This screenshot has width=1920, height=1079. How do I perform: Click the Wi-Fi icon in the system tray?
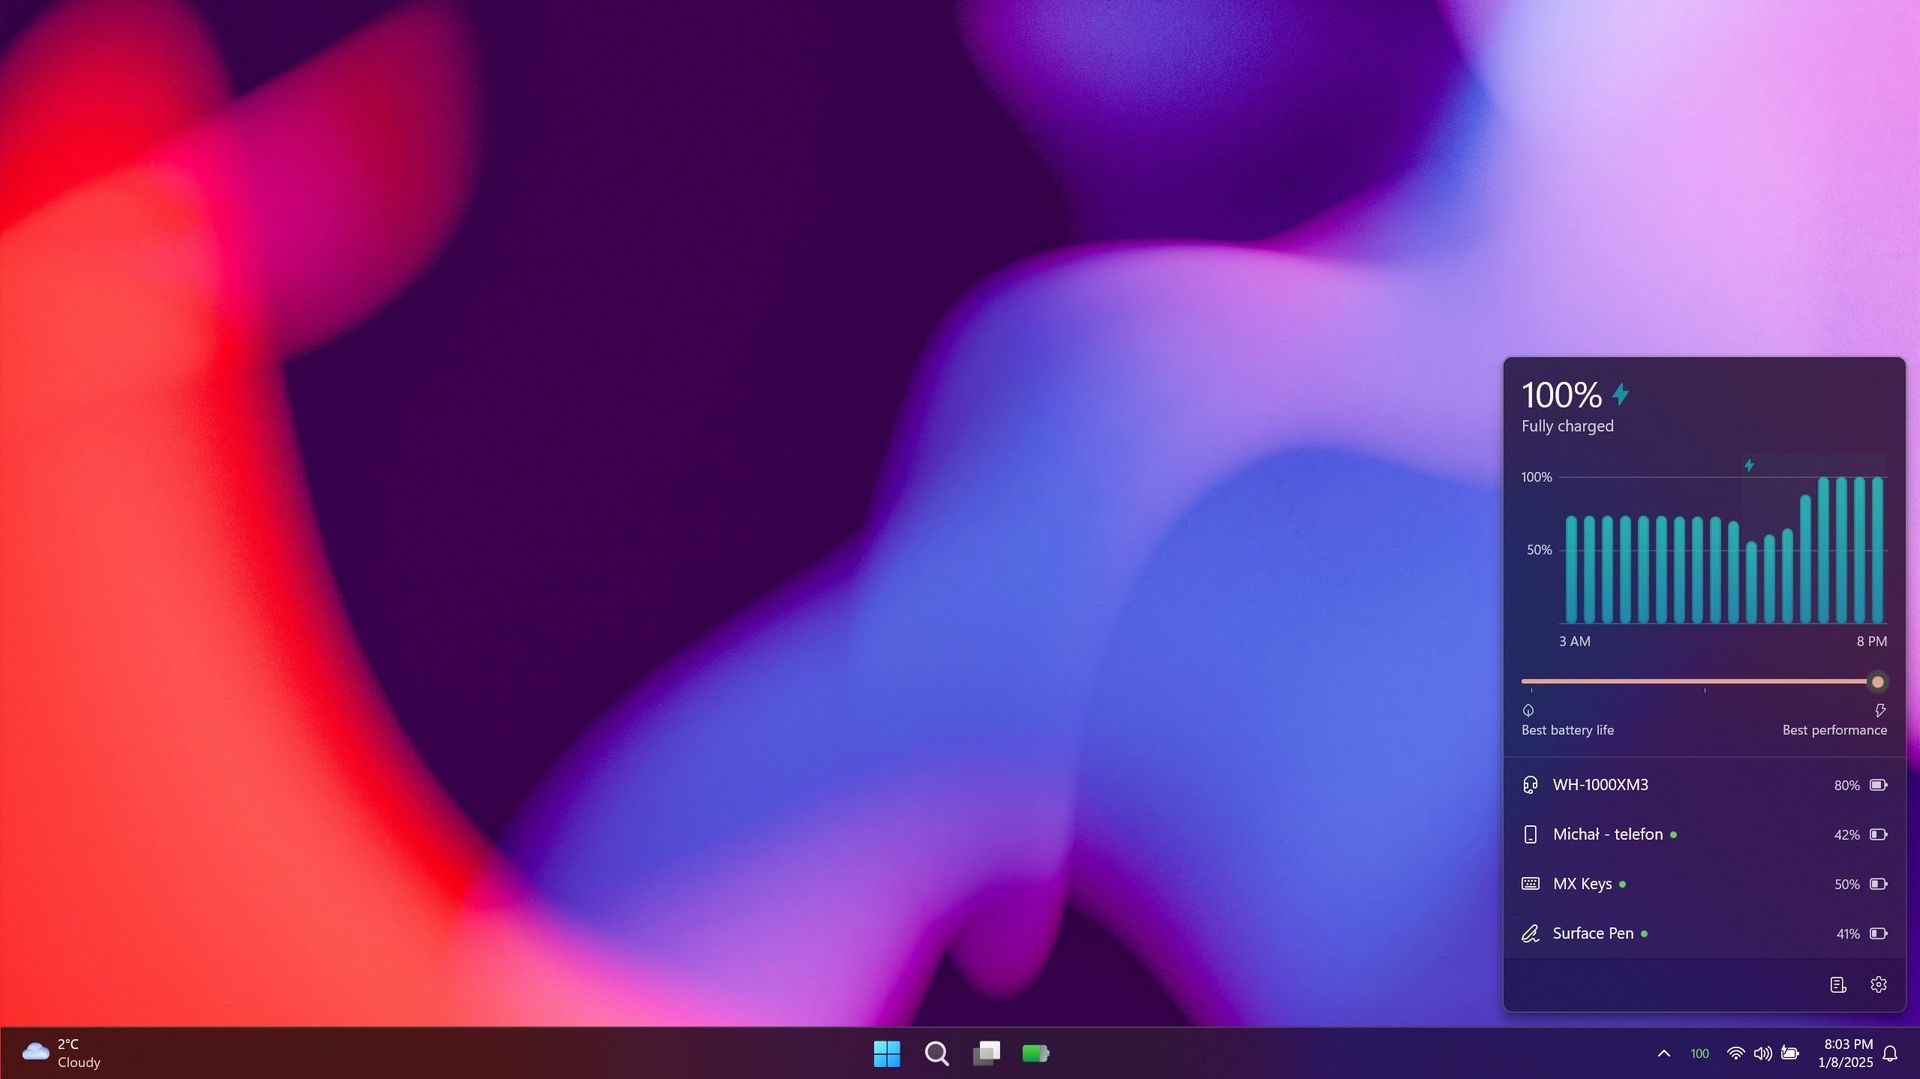[1734, 1053]
